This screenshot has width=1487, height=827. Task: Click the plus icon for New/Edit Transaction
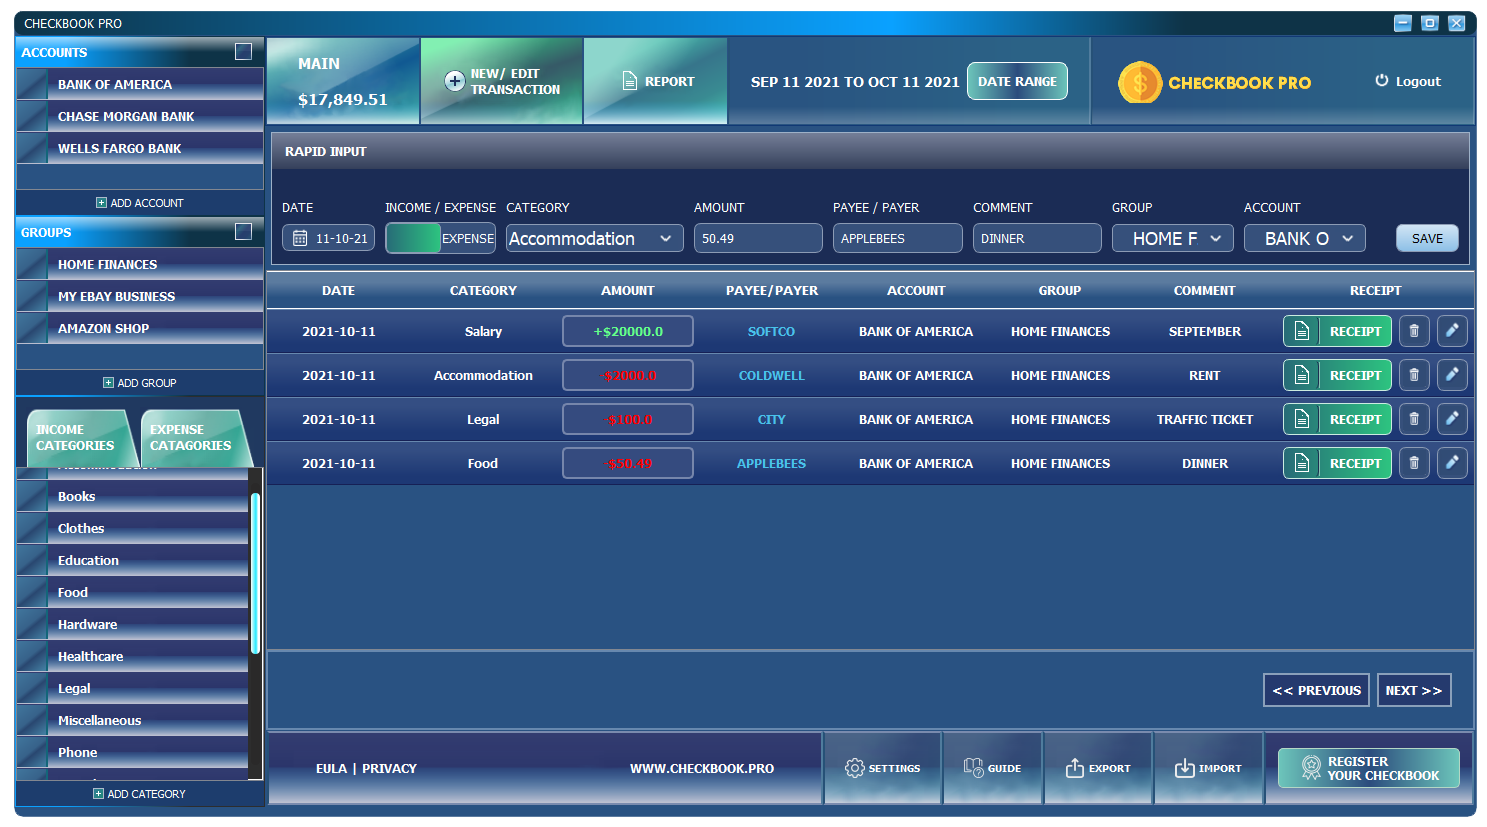coord(455,81)
